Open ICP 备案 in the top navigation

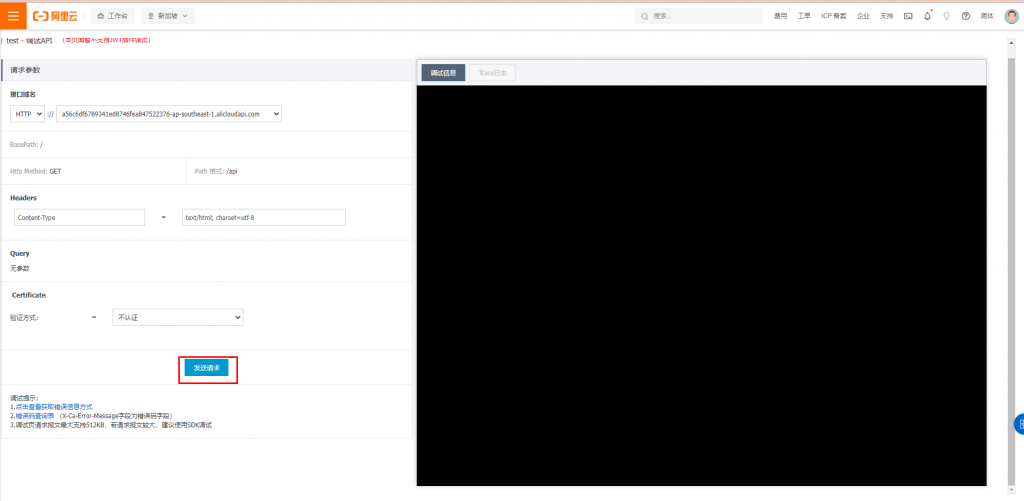[x=833, y=16]
